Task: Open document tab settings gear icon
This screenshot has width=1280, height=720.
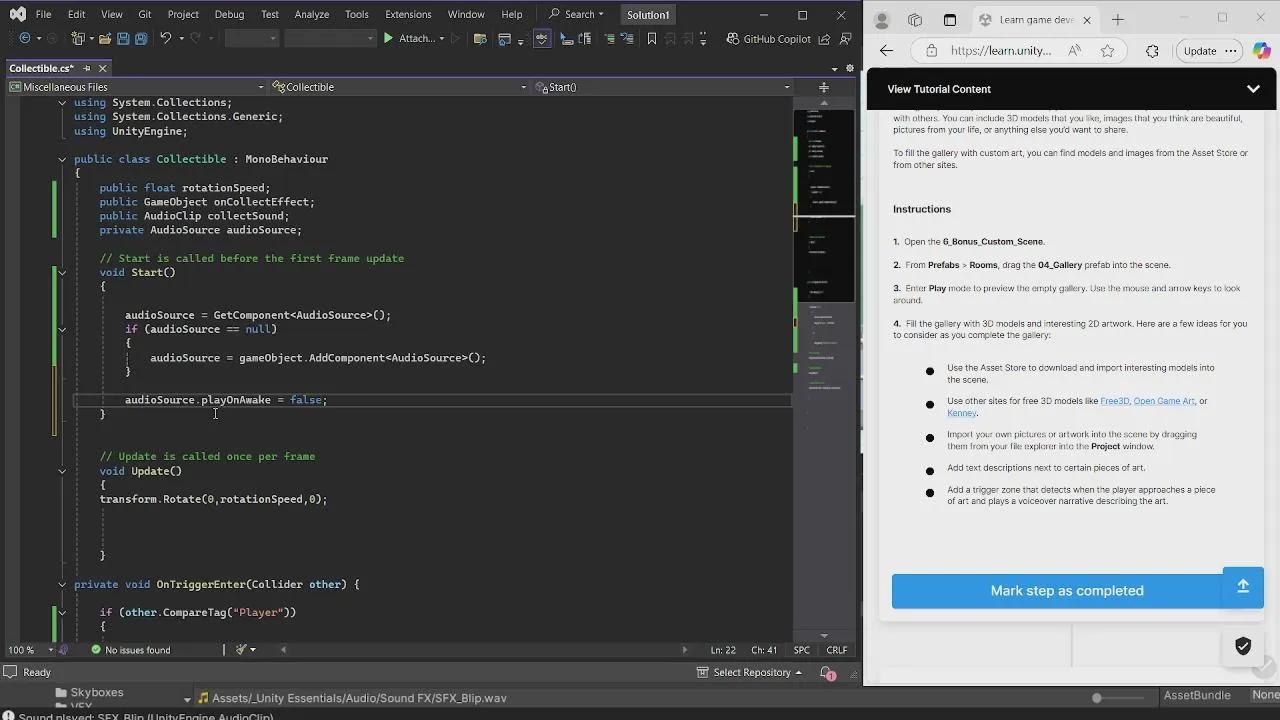Action: [848, 68]
